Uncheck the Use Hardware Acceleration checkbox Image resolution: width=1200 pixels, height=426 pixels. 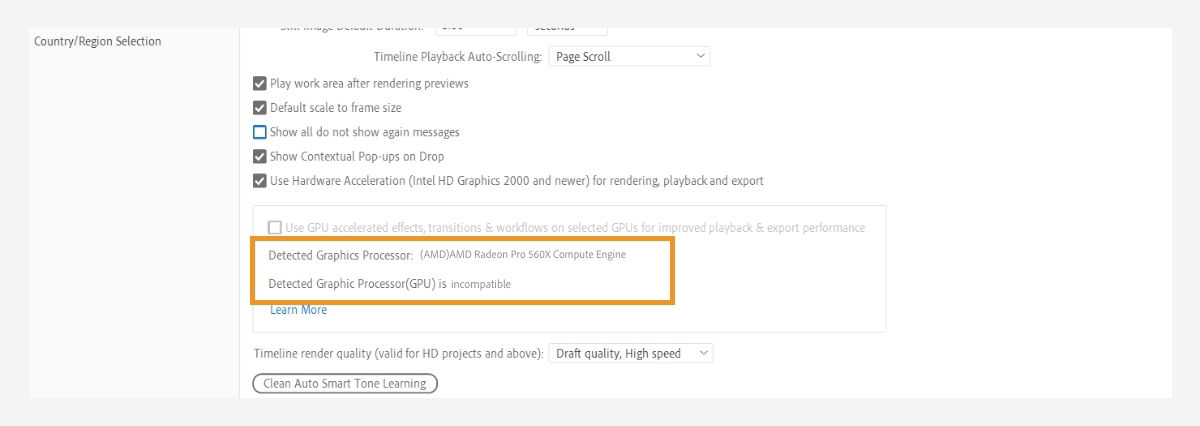coord(260,181)
